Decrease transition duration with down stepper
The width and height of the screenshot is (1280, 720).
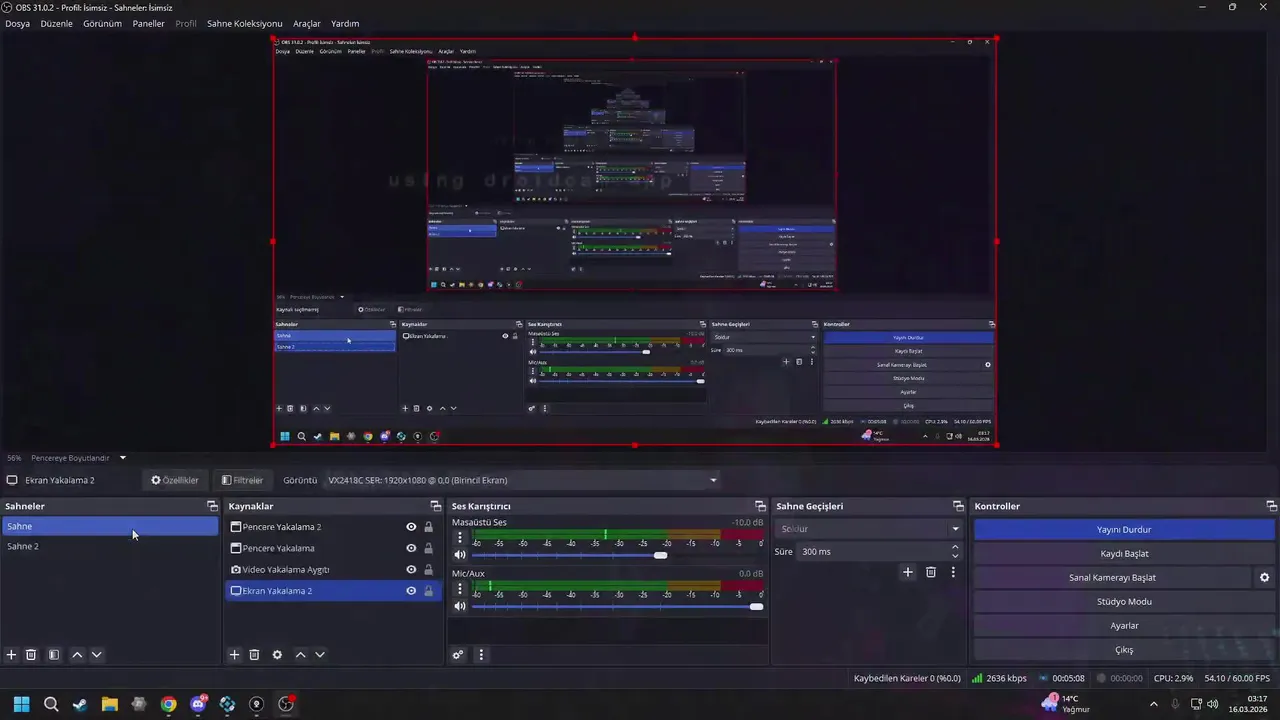(955, 556)
